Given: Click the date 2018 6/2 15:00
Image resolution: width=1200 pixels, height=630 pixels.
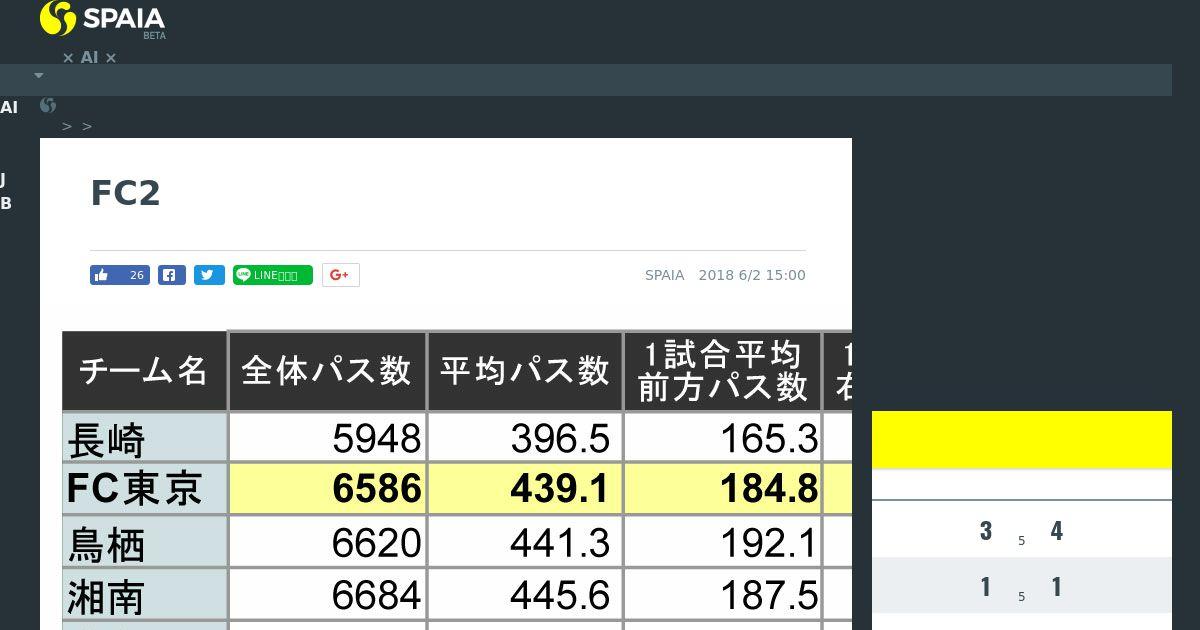Looking at the screenshot, I should 752,275.
